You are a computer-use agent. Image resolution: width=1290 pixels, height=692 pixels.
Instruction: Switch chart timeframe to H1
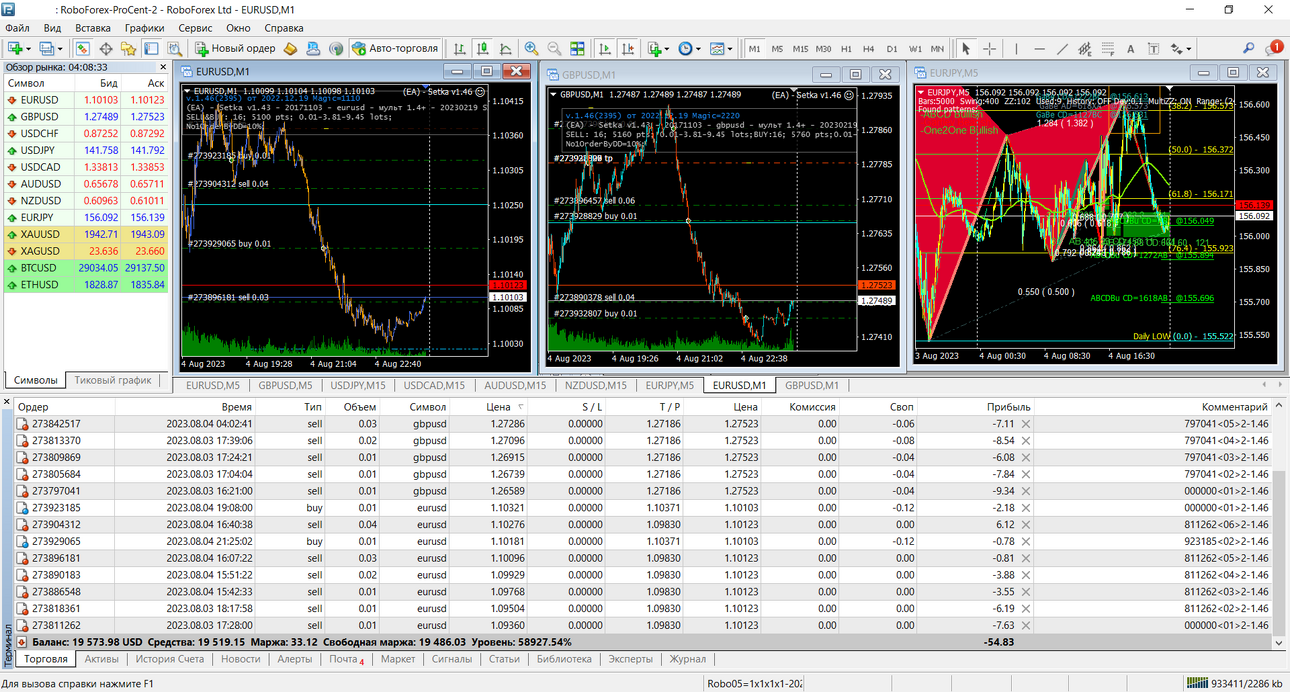point(846,48)
